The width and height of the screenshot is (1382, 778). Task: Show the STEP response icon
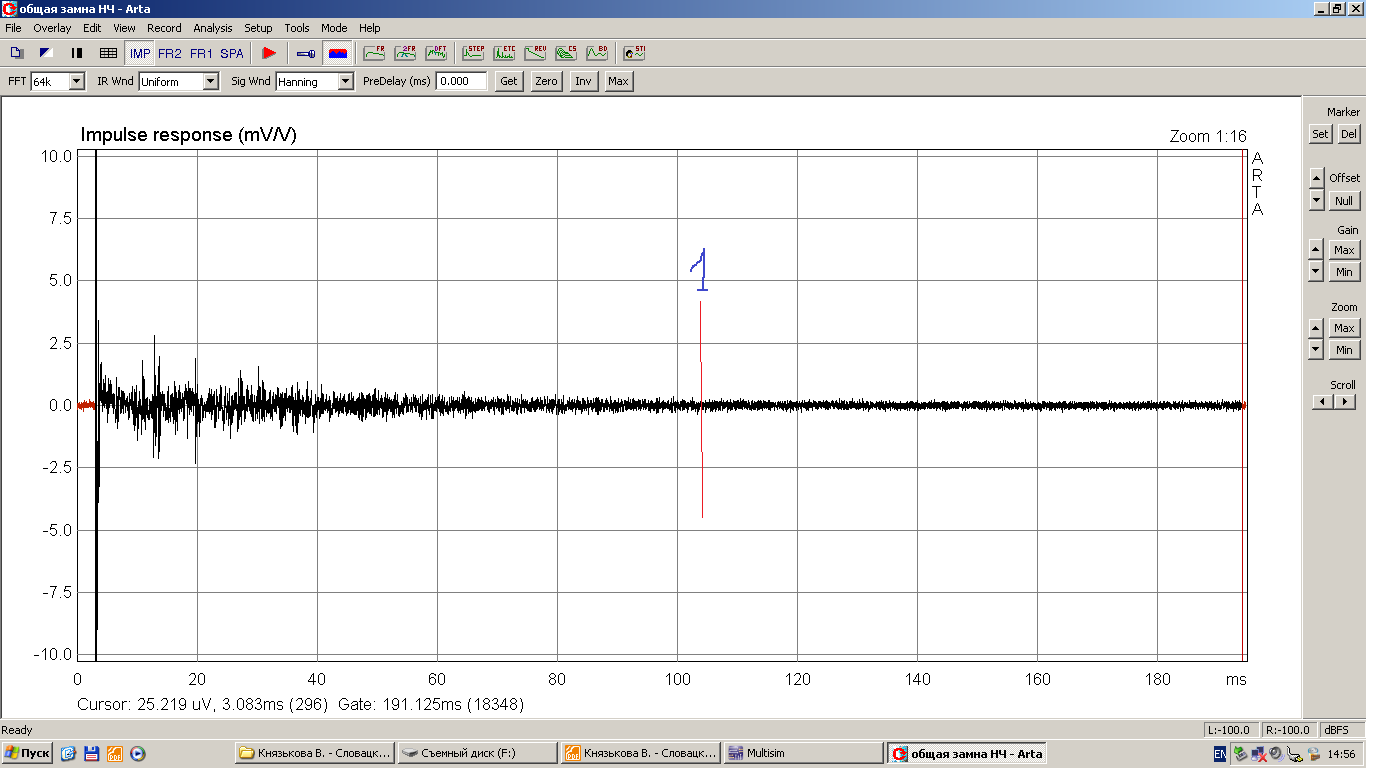(x=473, y=53)
